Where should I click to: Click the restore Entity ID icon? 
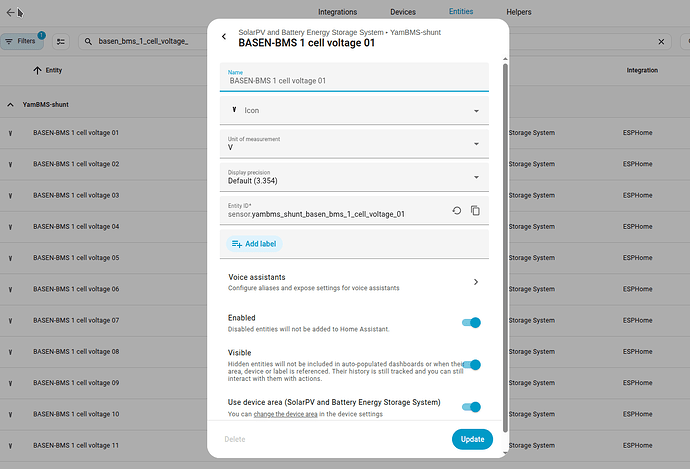click(x=457, y=210)
